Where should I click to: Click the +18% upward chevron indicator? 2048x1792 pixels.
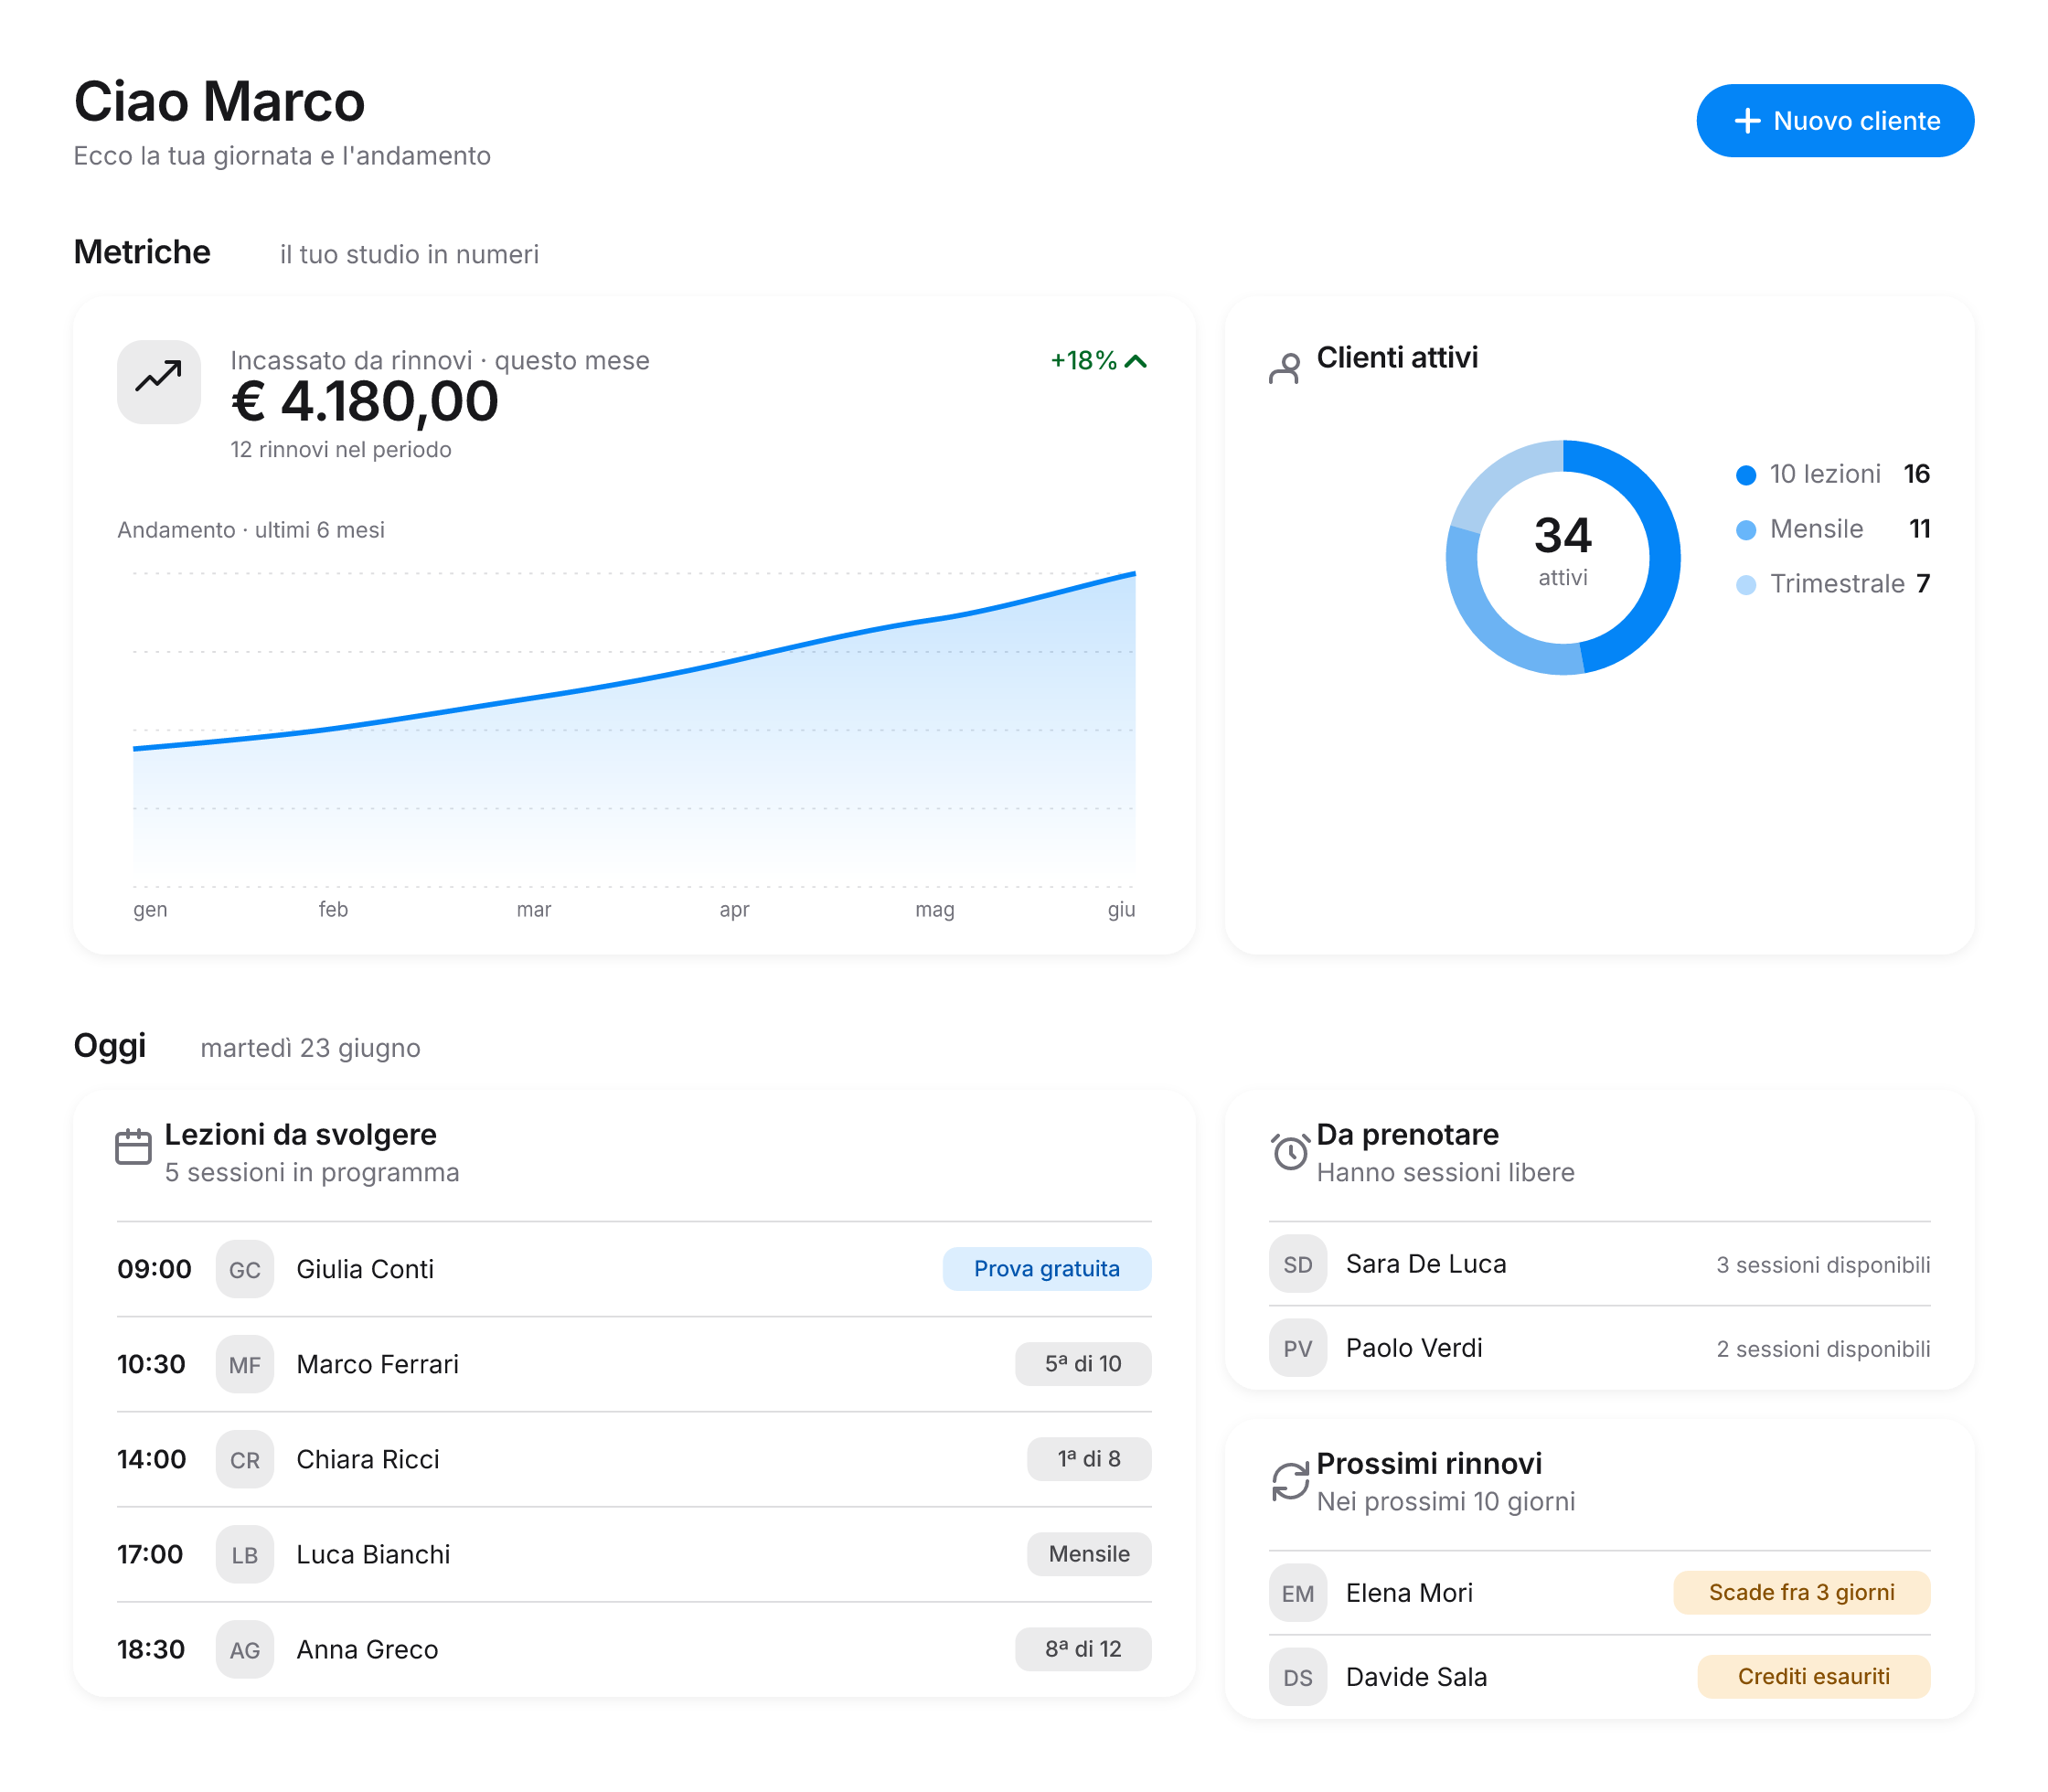pyautogui.click(x=1135, y=361)
